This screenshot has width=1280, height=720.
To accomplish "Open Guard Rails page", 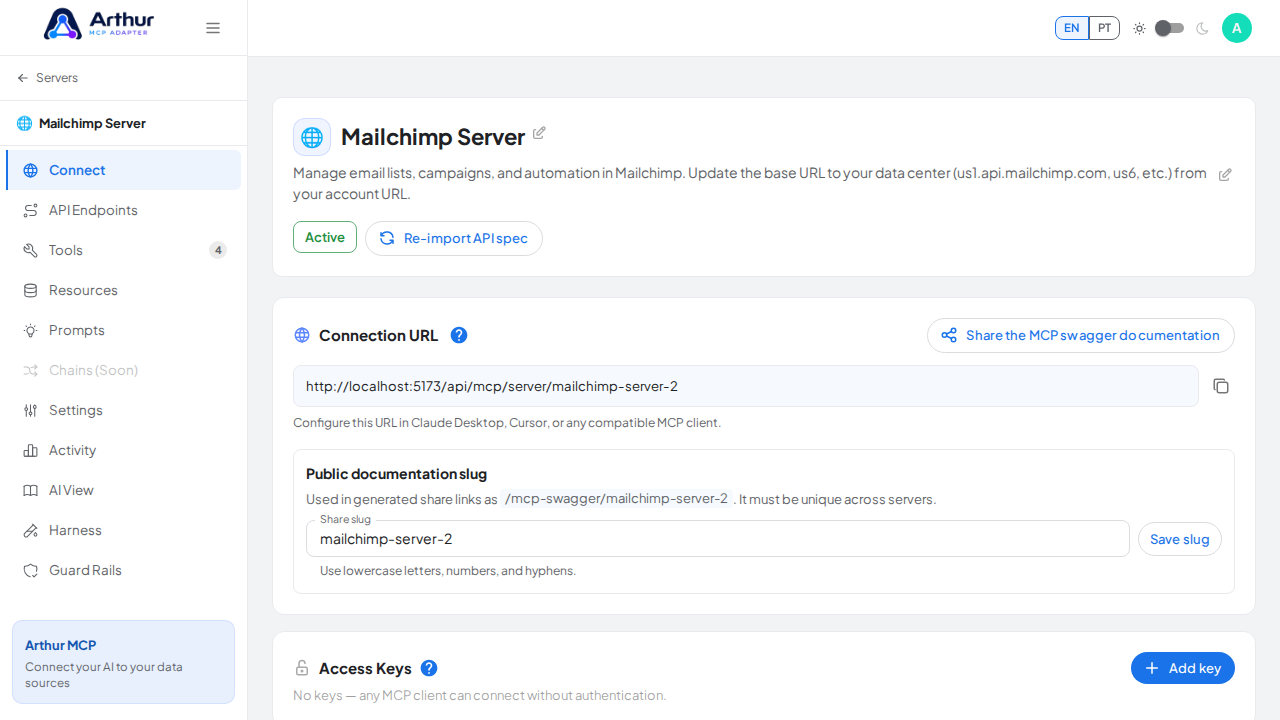I will tap(124, 570).
